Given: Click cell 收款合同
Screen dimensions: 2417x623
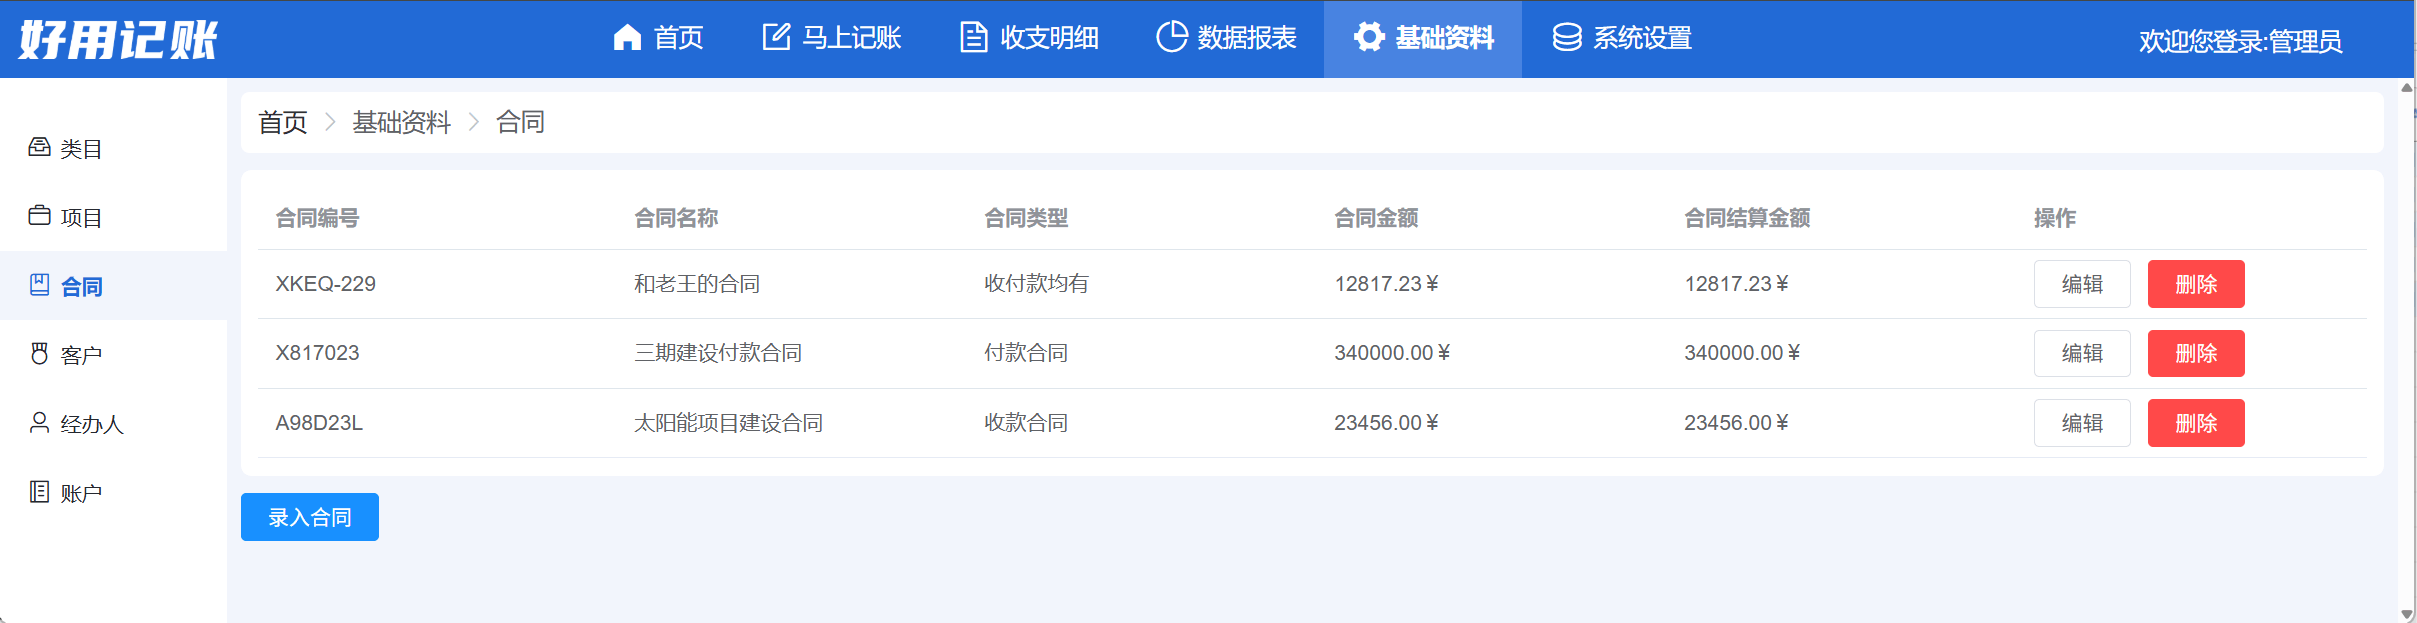Looking at the screenshot, I should [x=1026, y=423].
